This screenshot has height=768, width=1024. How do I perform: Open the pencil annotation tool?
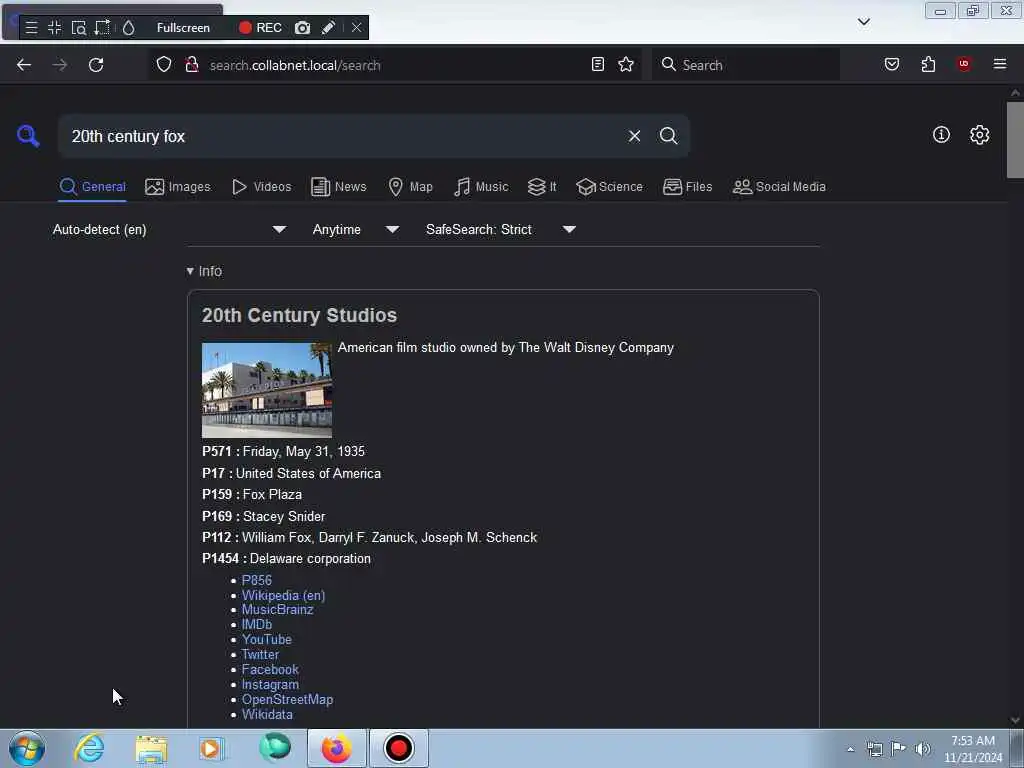(328, 27)
